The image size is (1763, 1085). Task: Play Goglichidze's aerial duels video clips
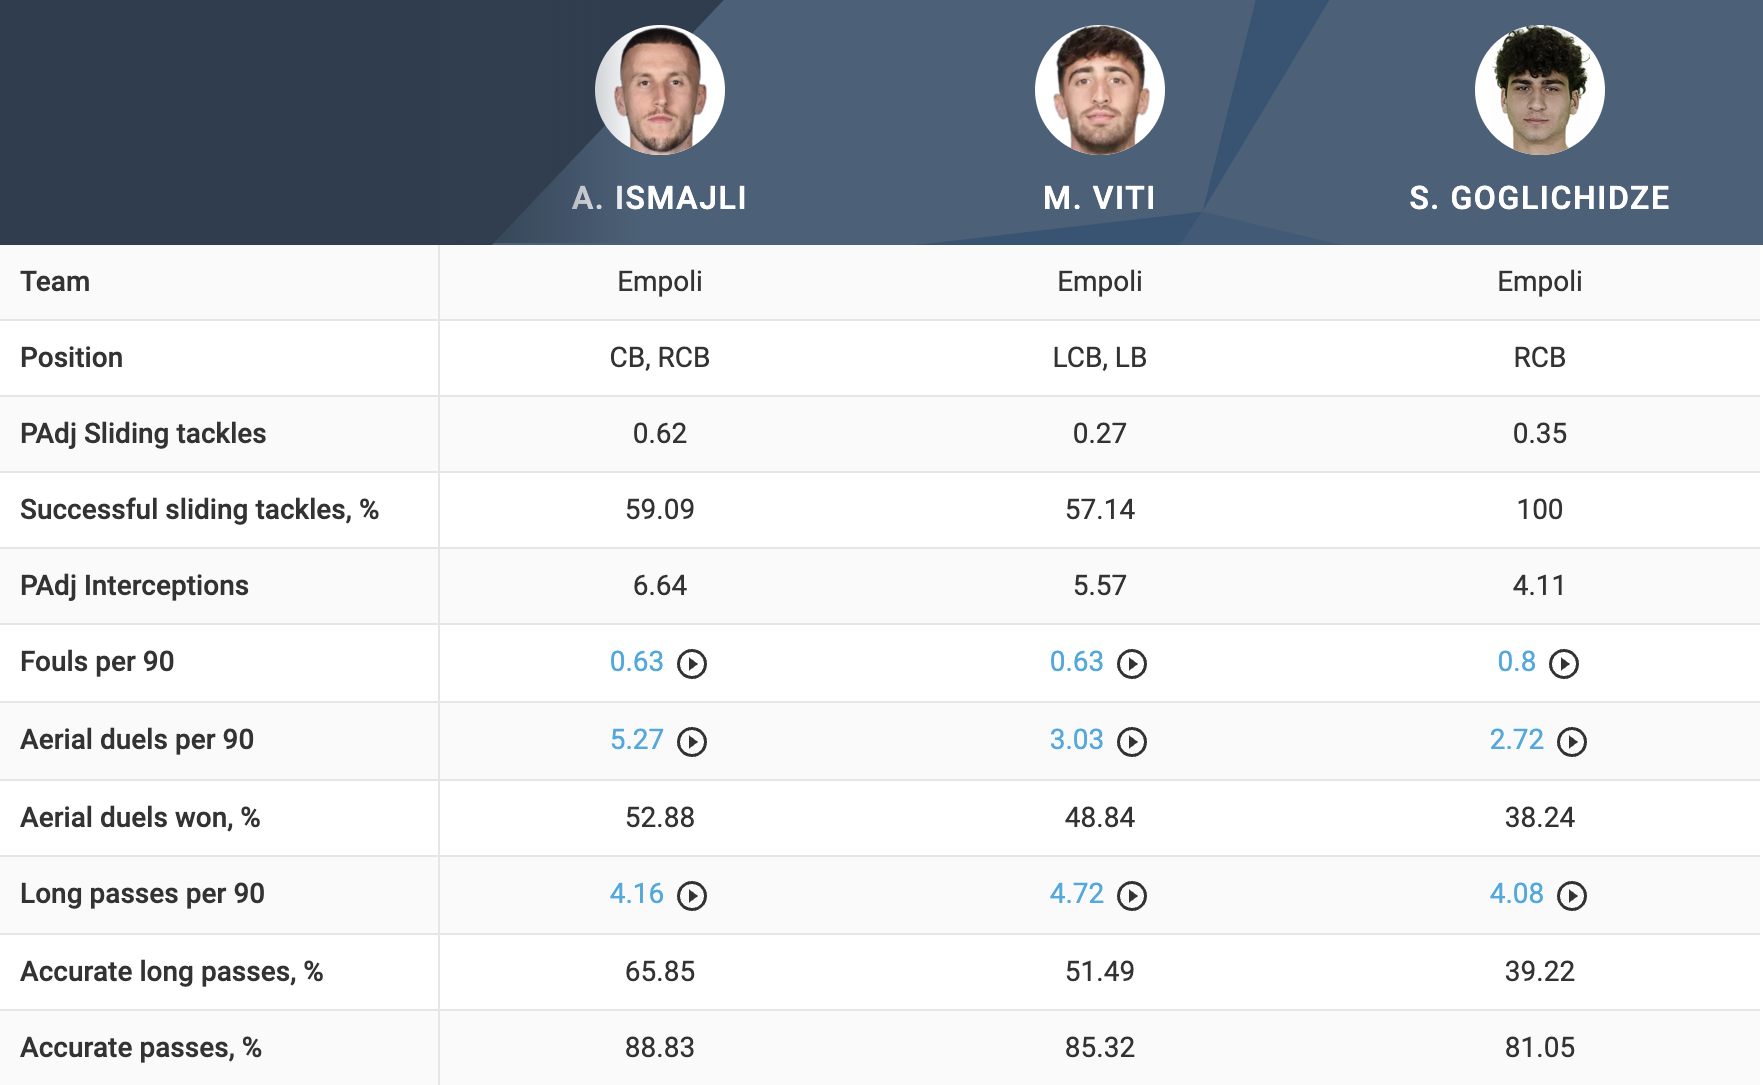[1572, 742]
